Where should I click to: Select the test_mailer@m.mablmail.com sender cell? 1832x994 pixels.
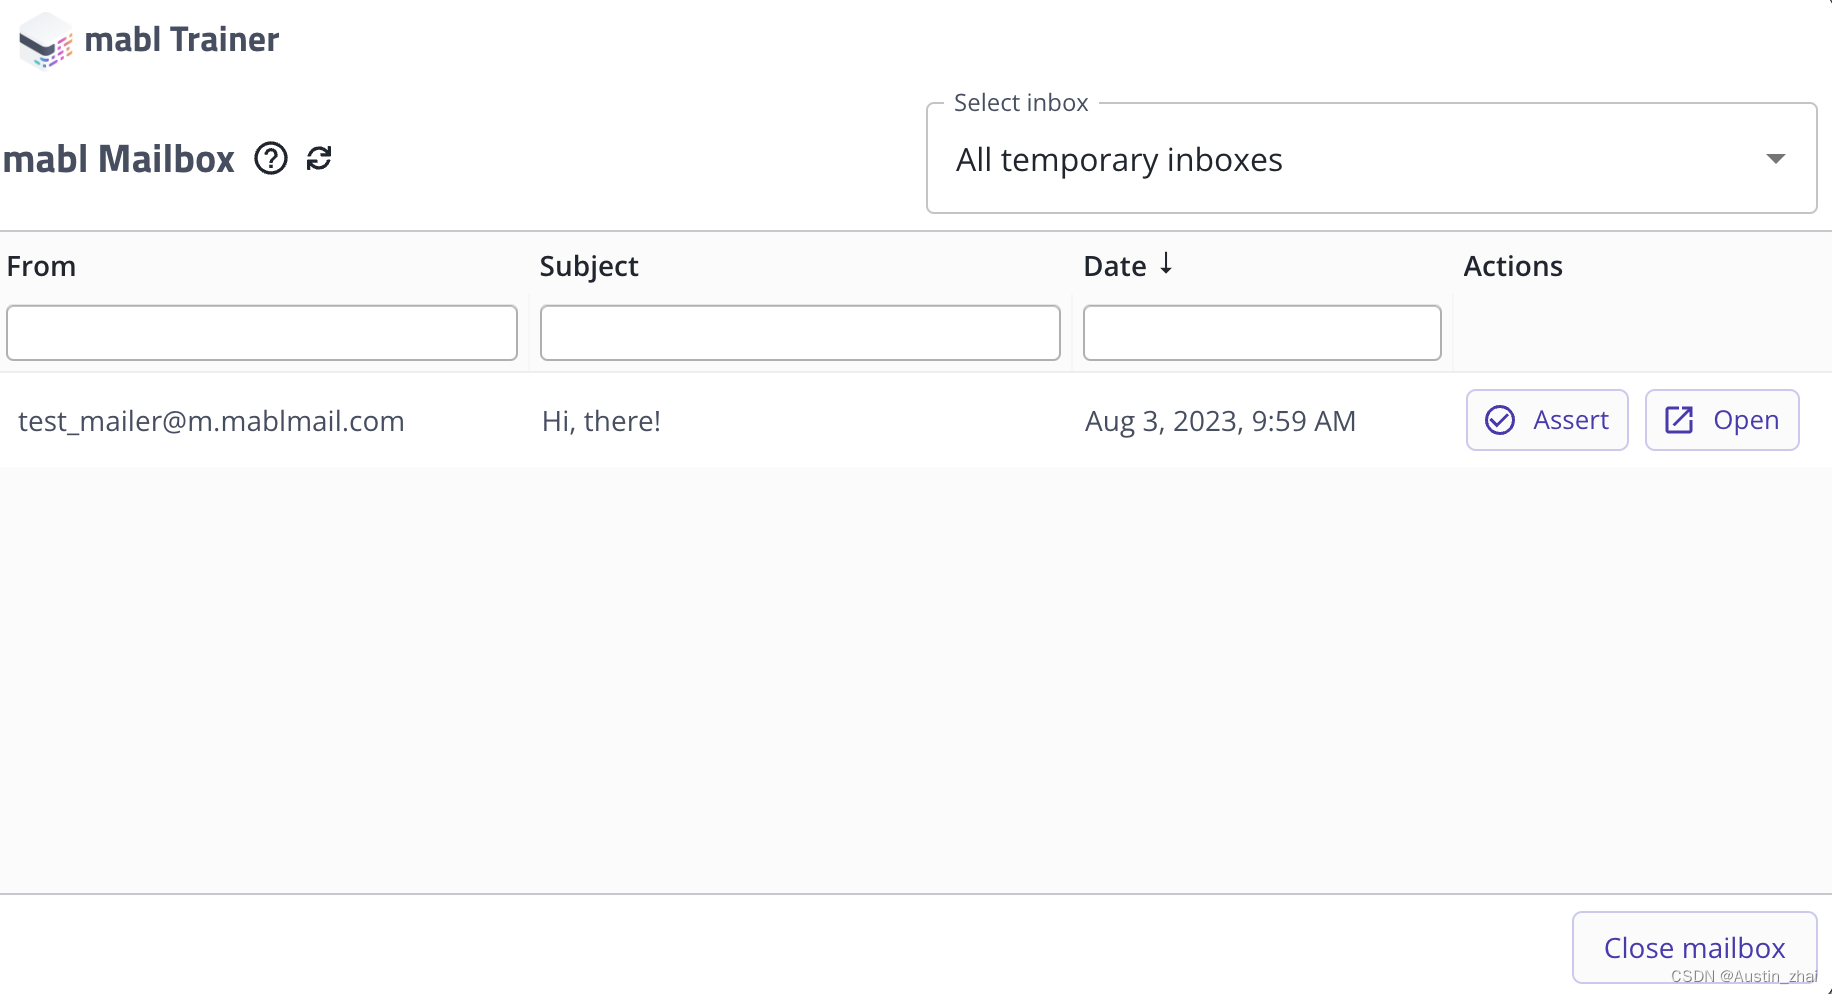(211, 421)
